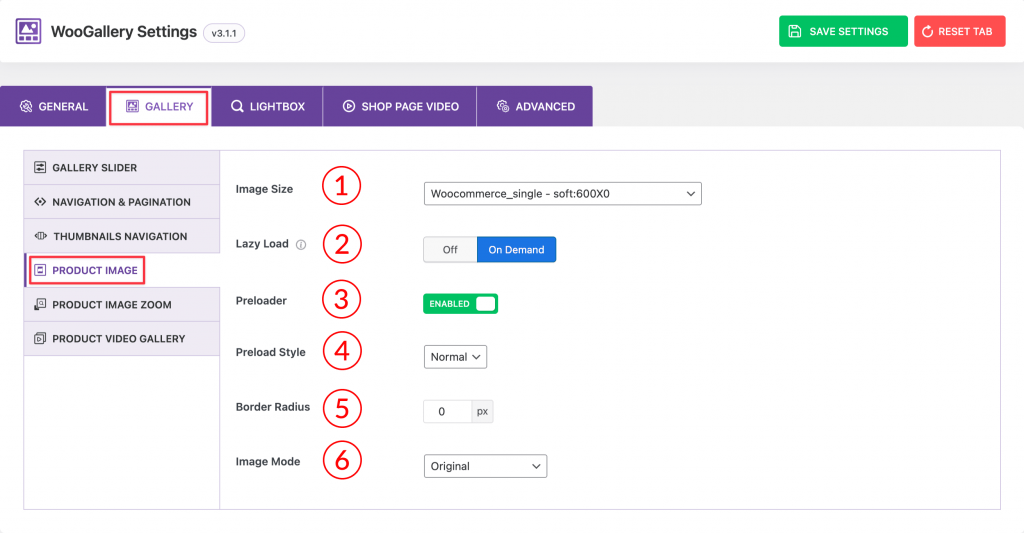Click the Navigation & Pagination arrows icon

click(x=40, y=202)
